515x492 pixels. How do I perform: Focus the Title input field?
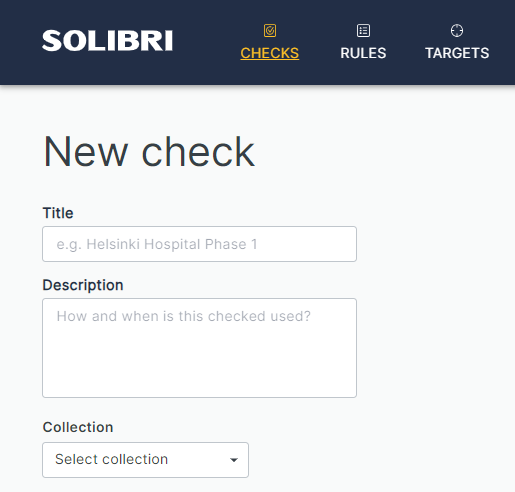[x=199, y=244]
